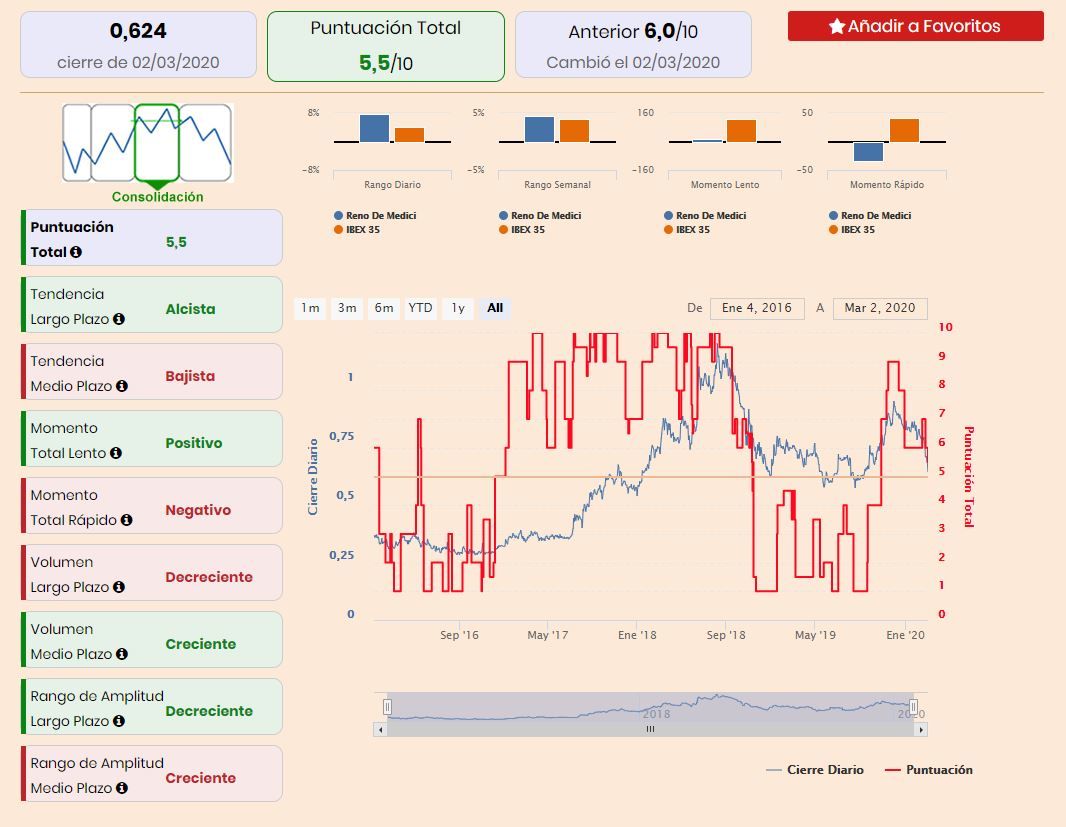Click info icon next to Puntuación Total
Viewport: 1066px width, 827px height.
click(76, 253)
